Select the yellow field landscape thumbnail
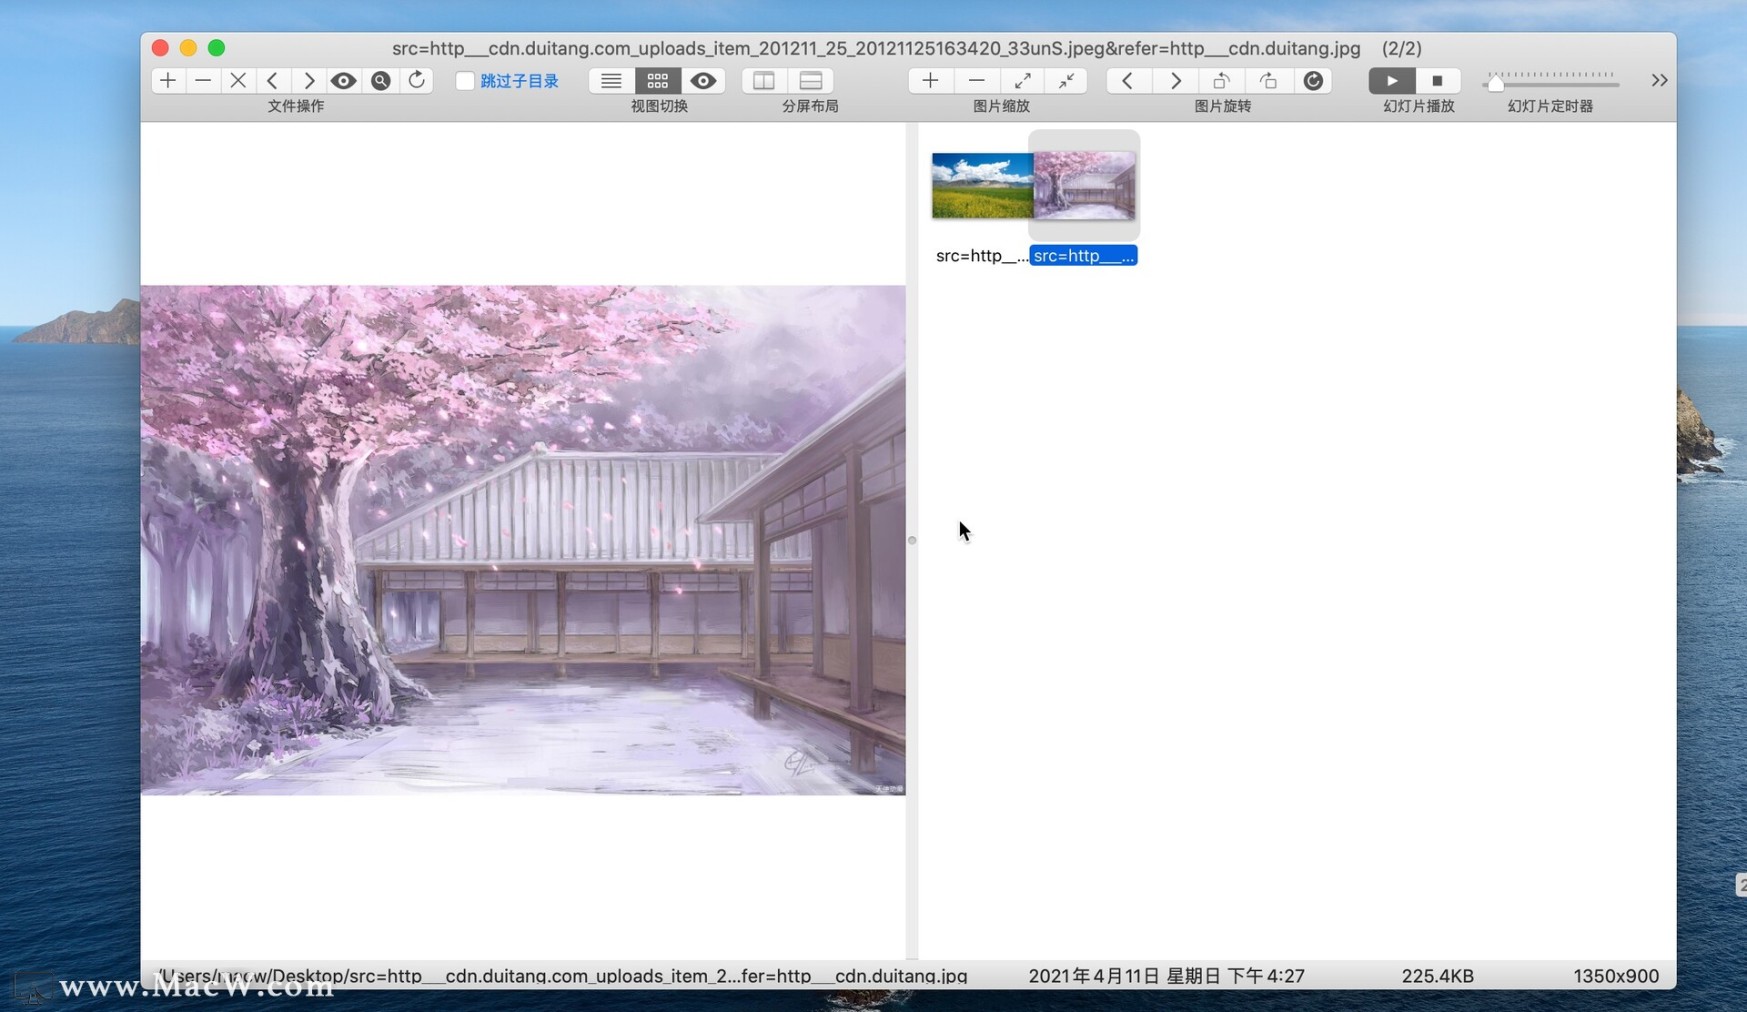This screenshot has width=1747, height=1012. coord(981,186)
